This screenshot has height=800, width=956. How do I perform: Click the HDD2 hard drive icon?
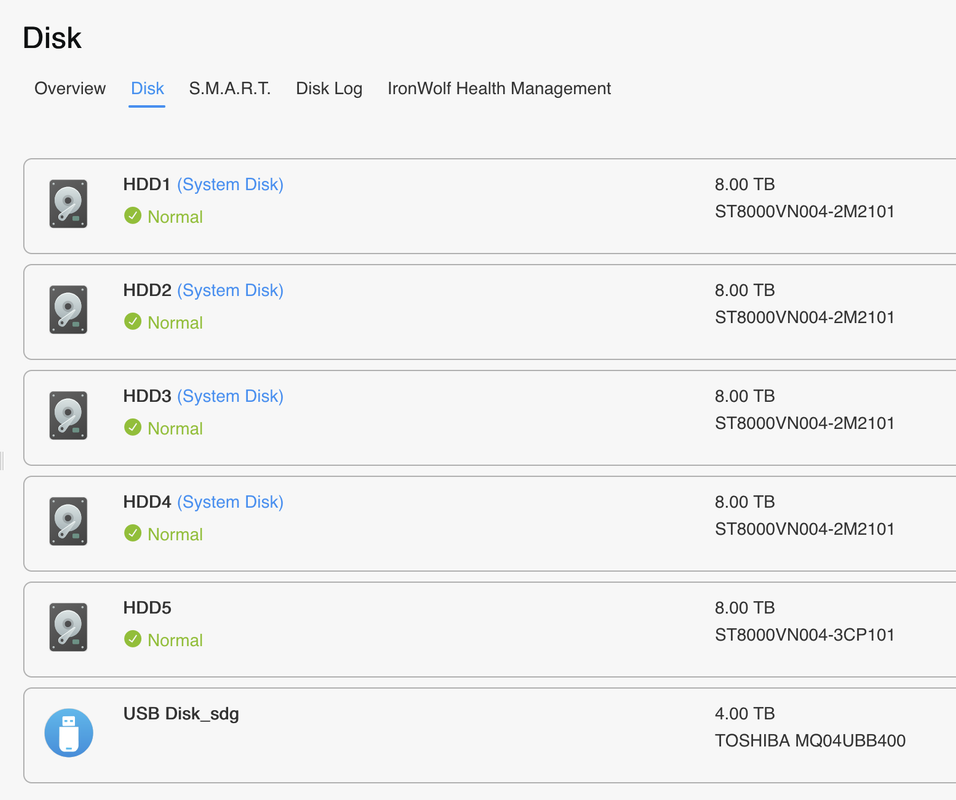tap(68, 310)
